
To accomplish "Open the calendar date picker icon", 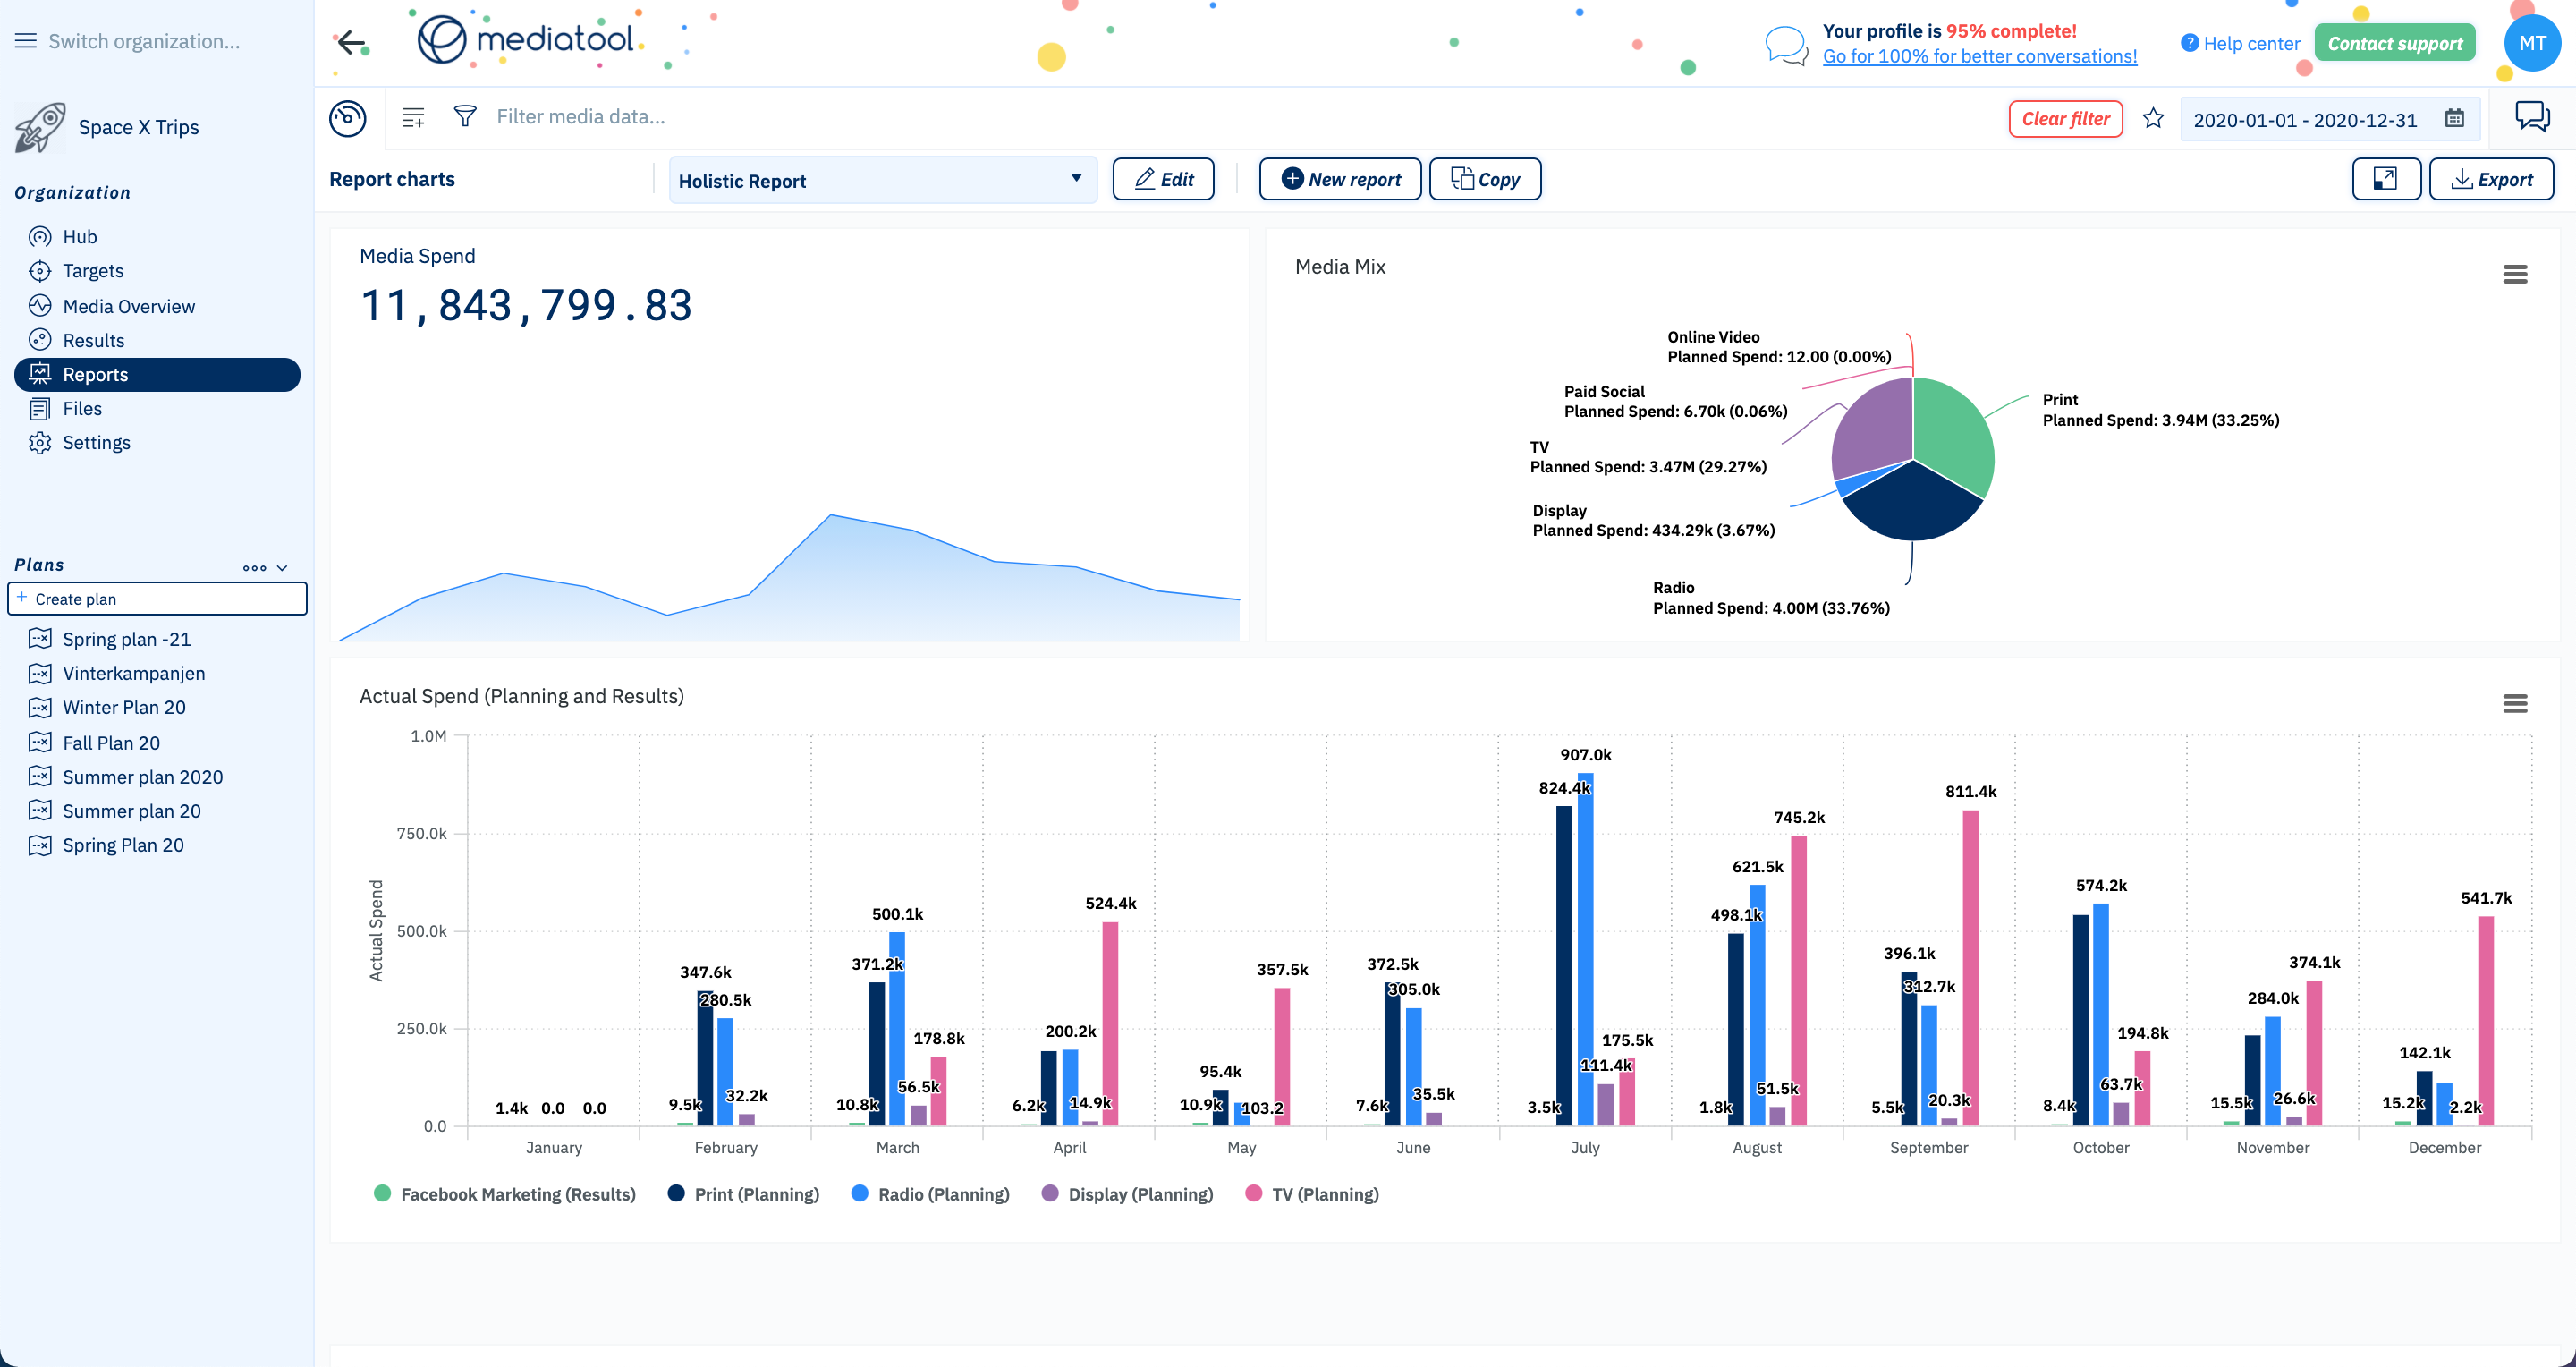I will [x=2454, y=119].
